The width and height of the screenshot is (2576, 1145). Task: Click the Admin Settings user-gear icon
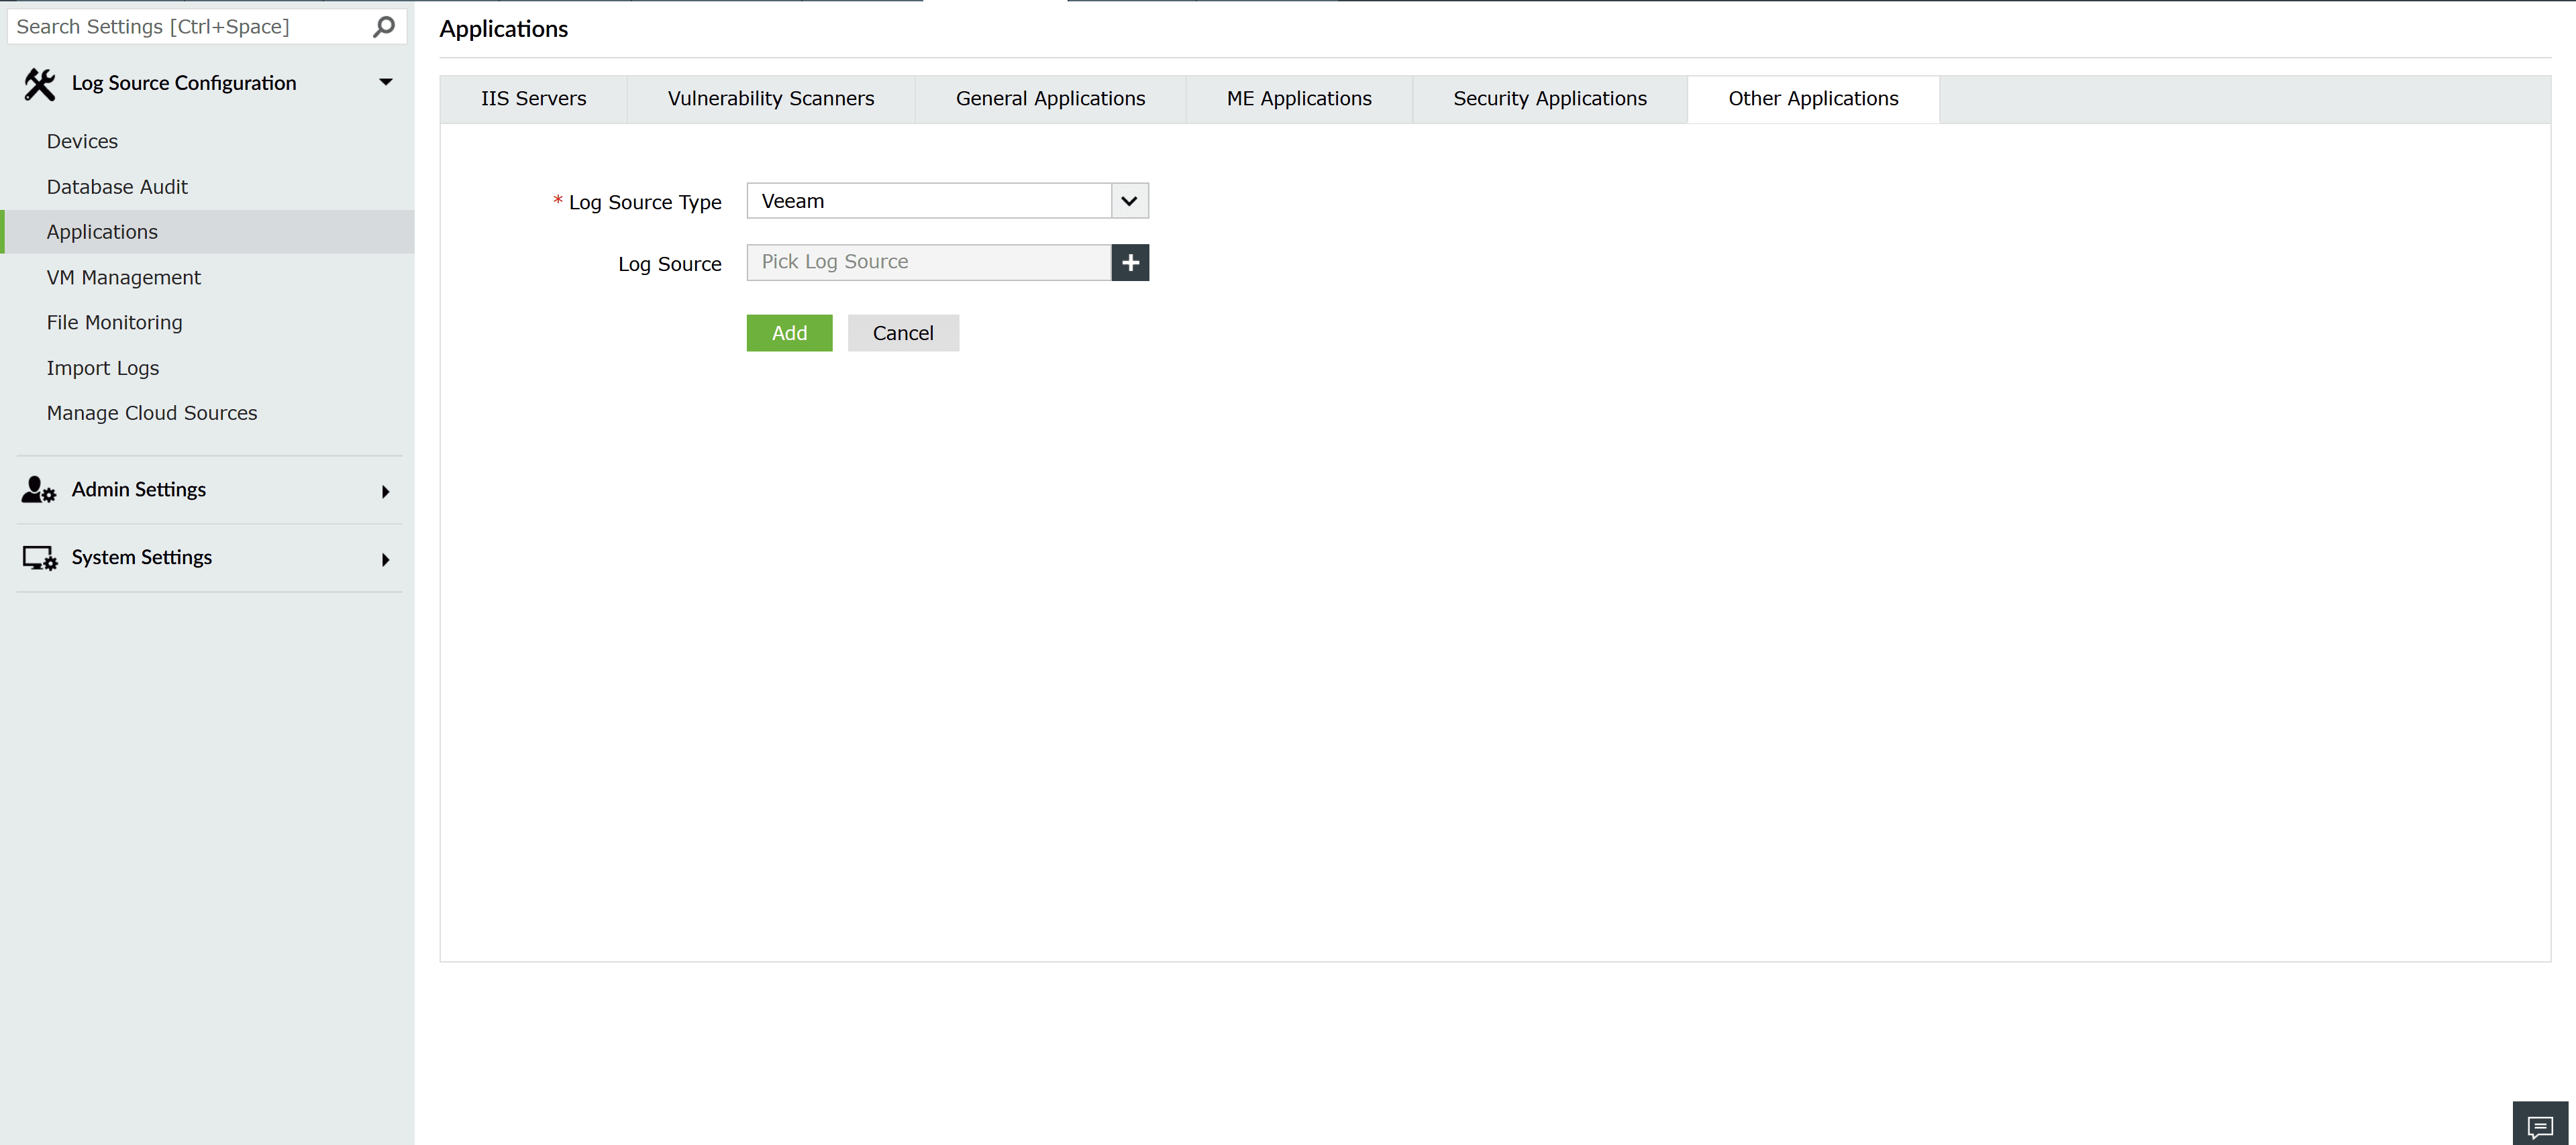pos(38,489)
